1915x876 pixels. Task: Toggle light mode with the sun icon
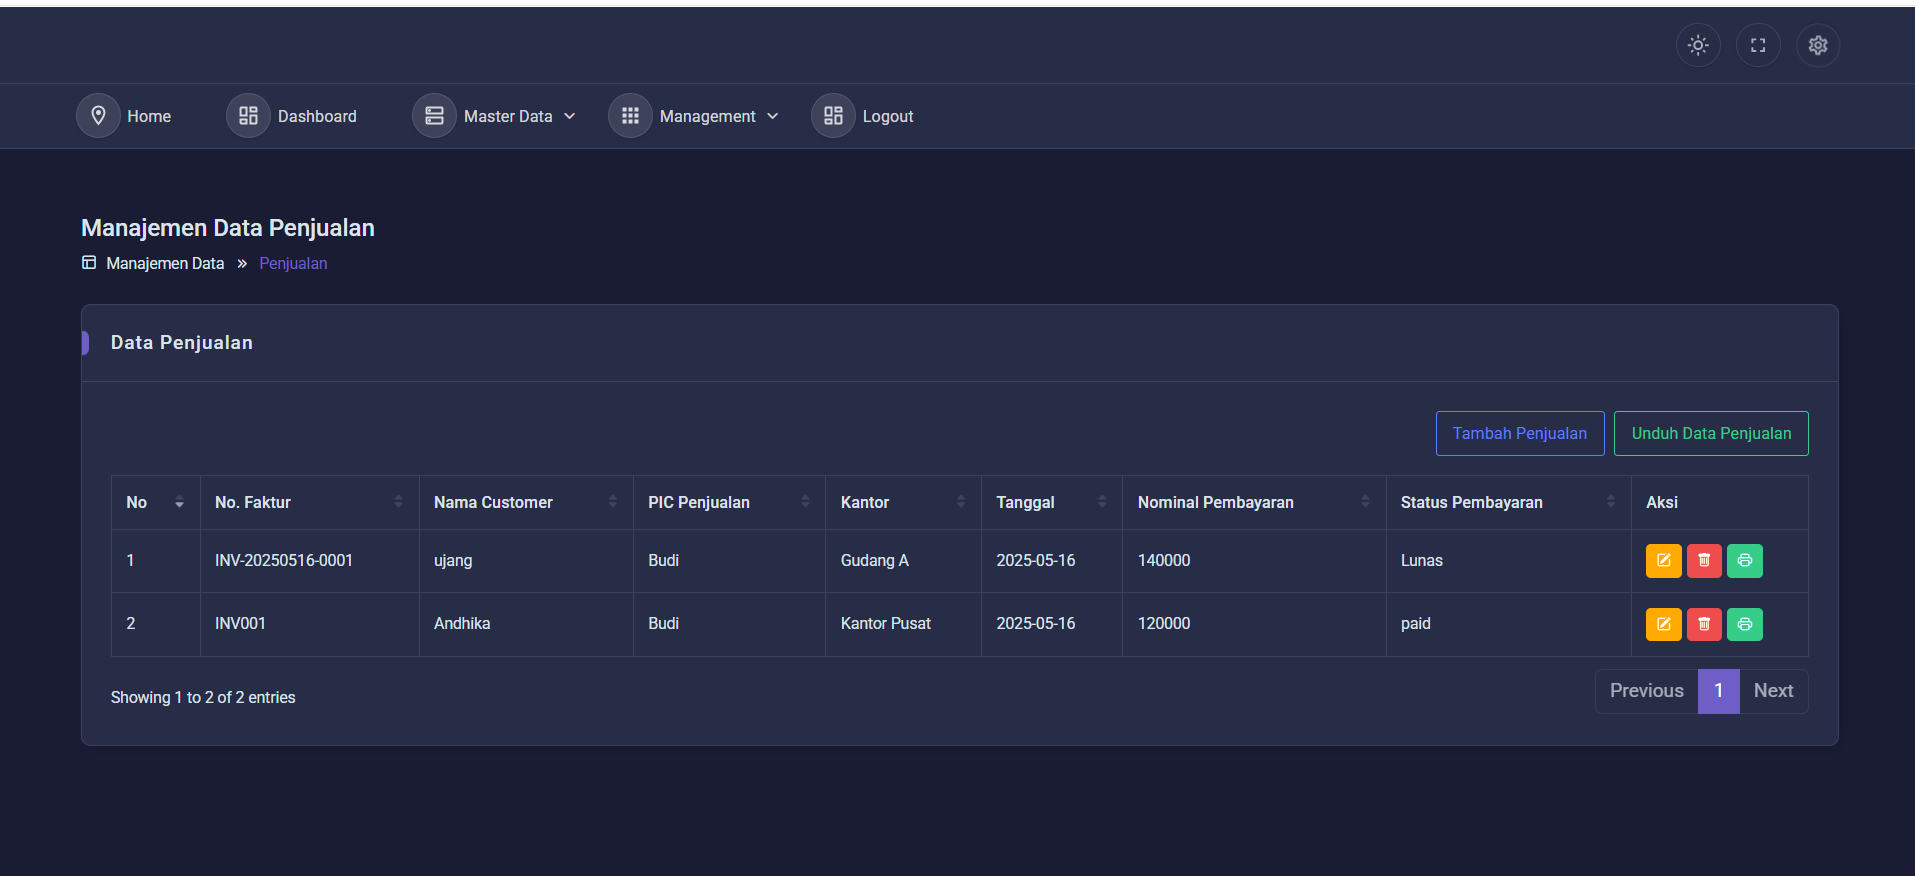click(x=1697, y=45)
